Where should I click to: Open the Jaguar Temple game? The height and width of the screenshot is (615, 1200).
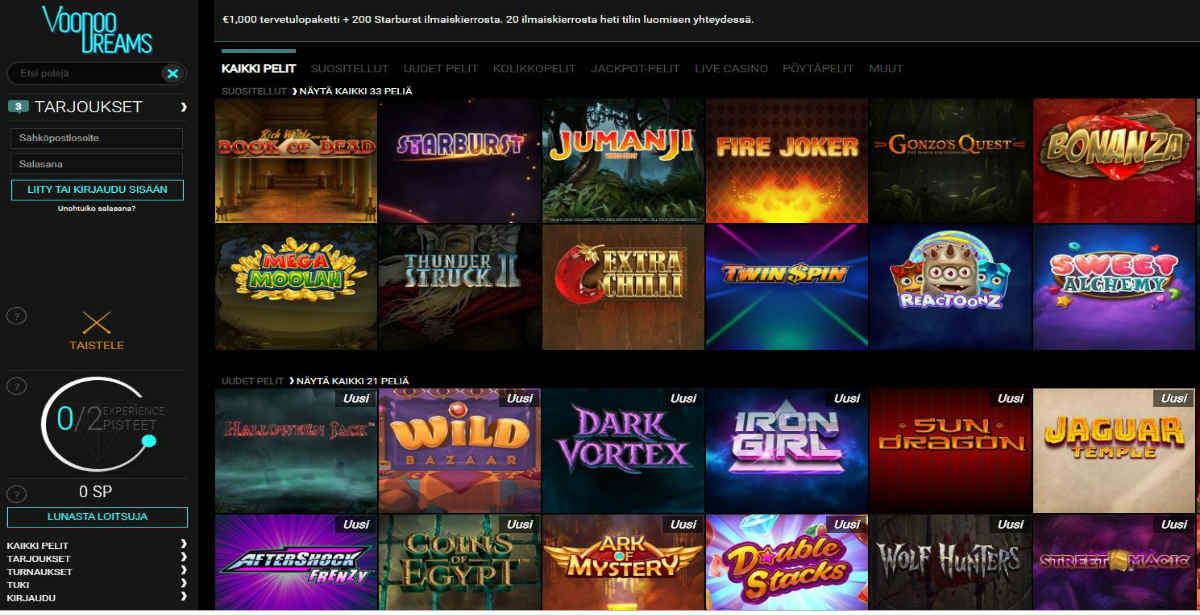pos(1114,451)
